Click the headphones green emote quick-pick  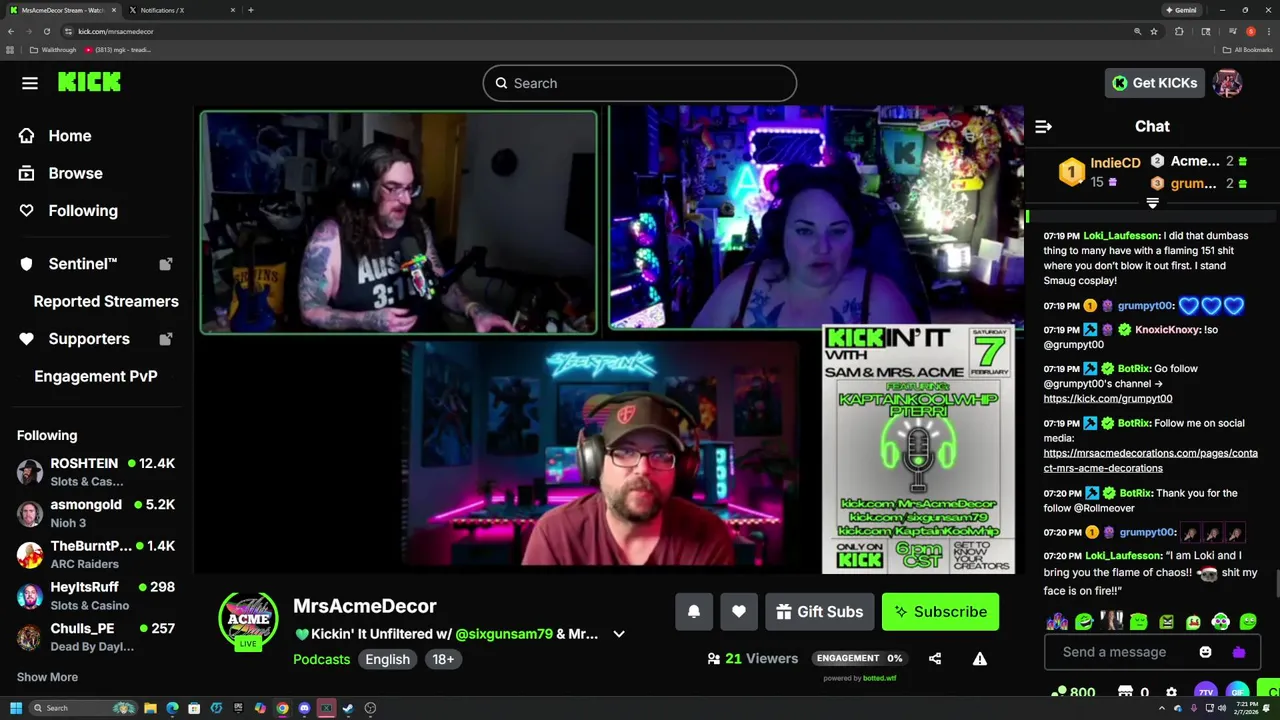tap(1220, 621)
